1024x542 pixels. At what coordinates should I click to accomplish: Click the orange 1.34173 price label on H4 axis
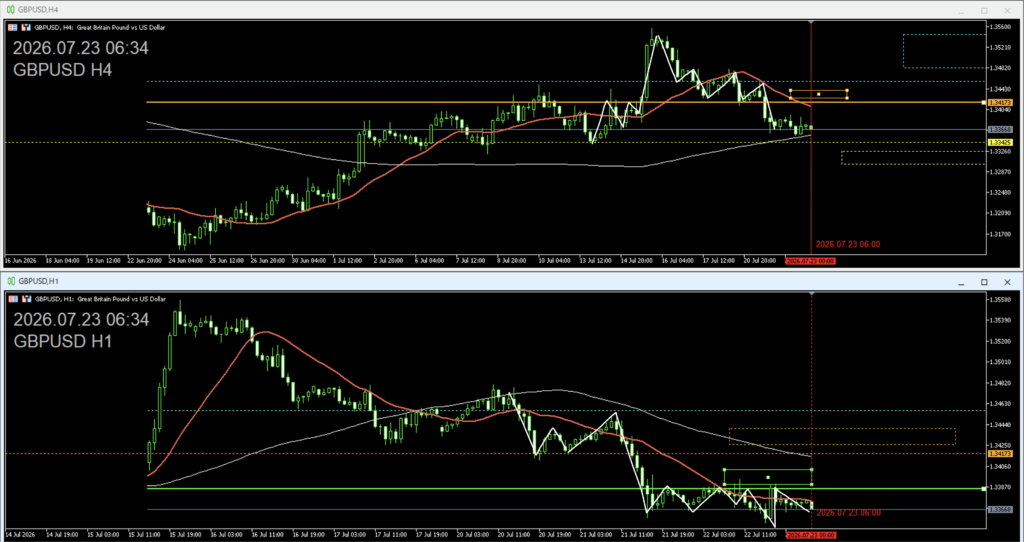click(x=1000, y=103)
